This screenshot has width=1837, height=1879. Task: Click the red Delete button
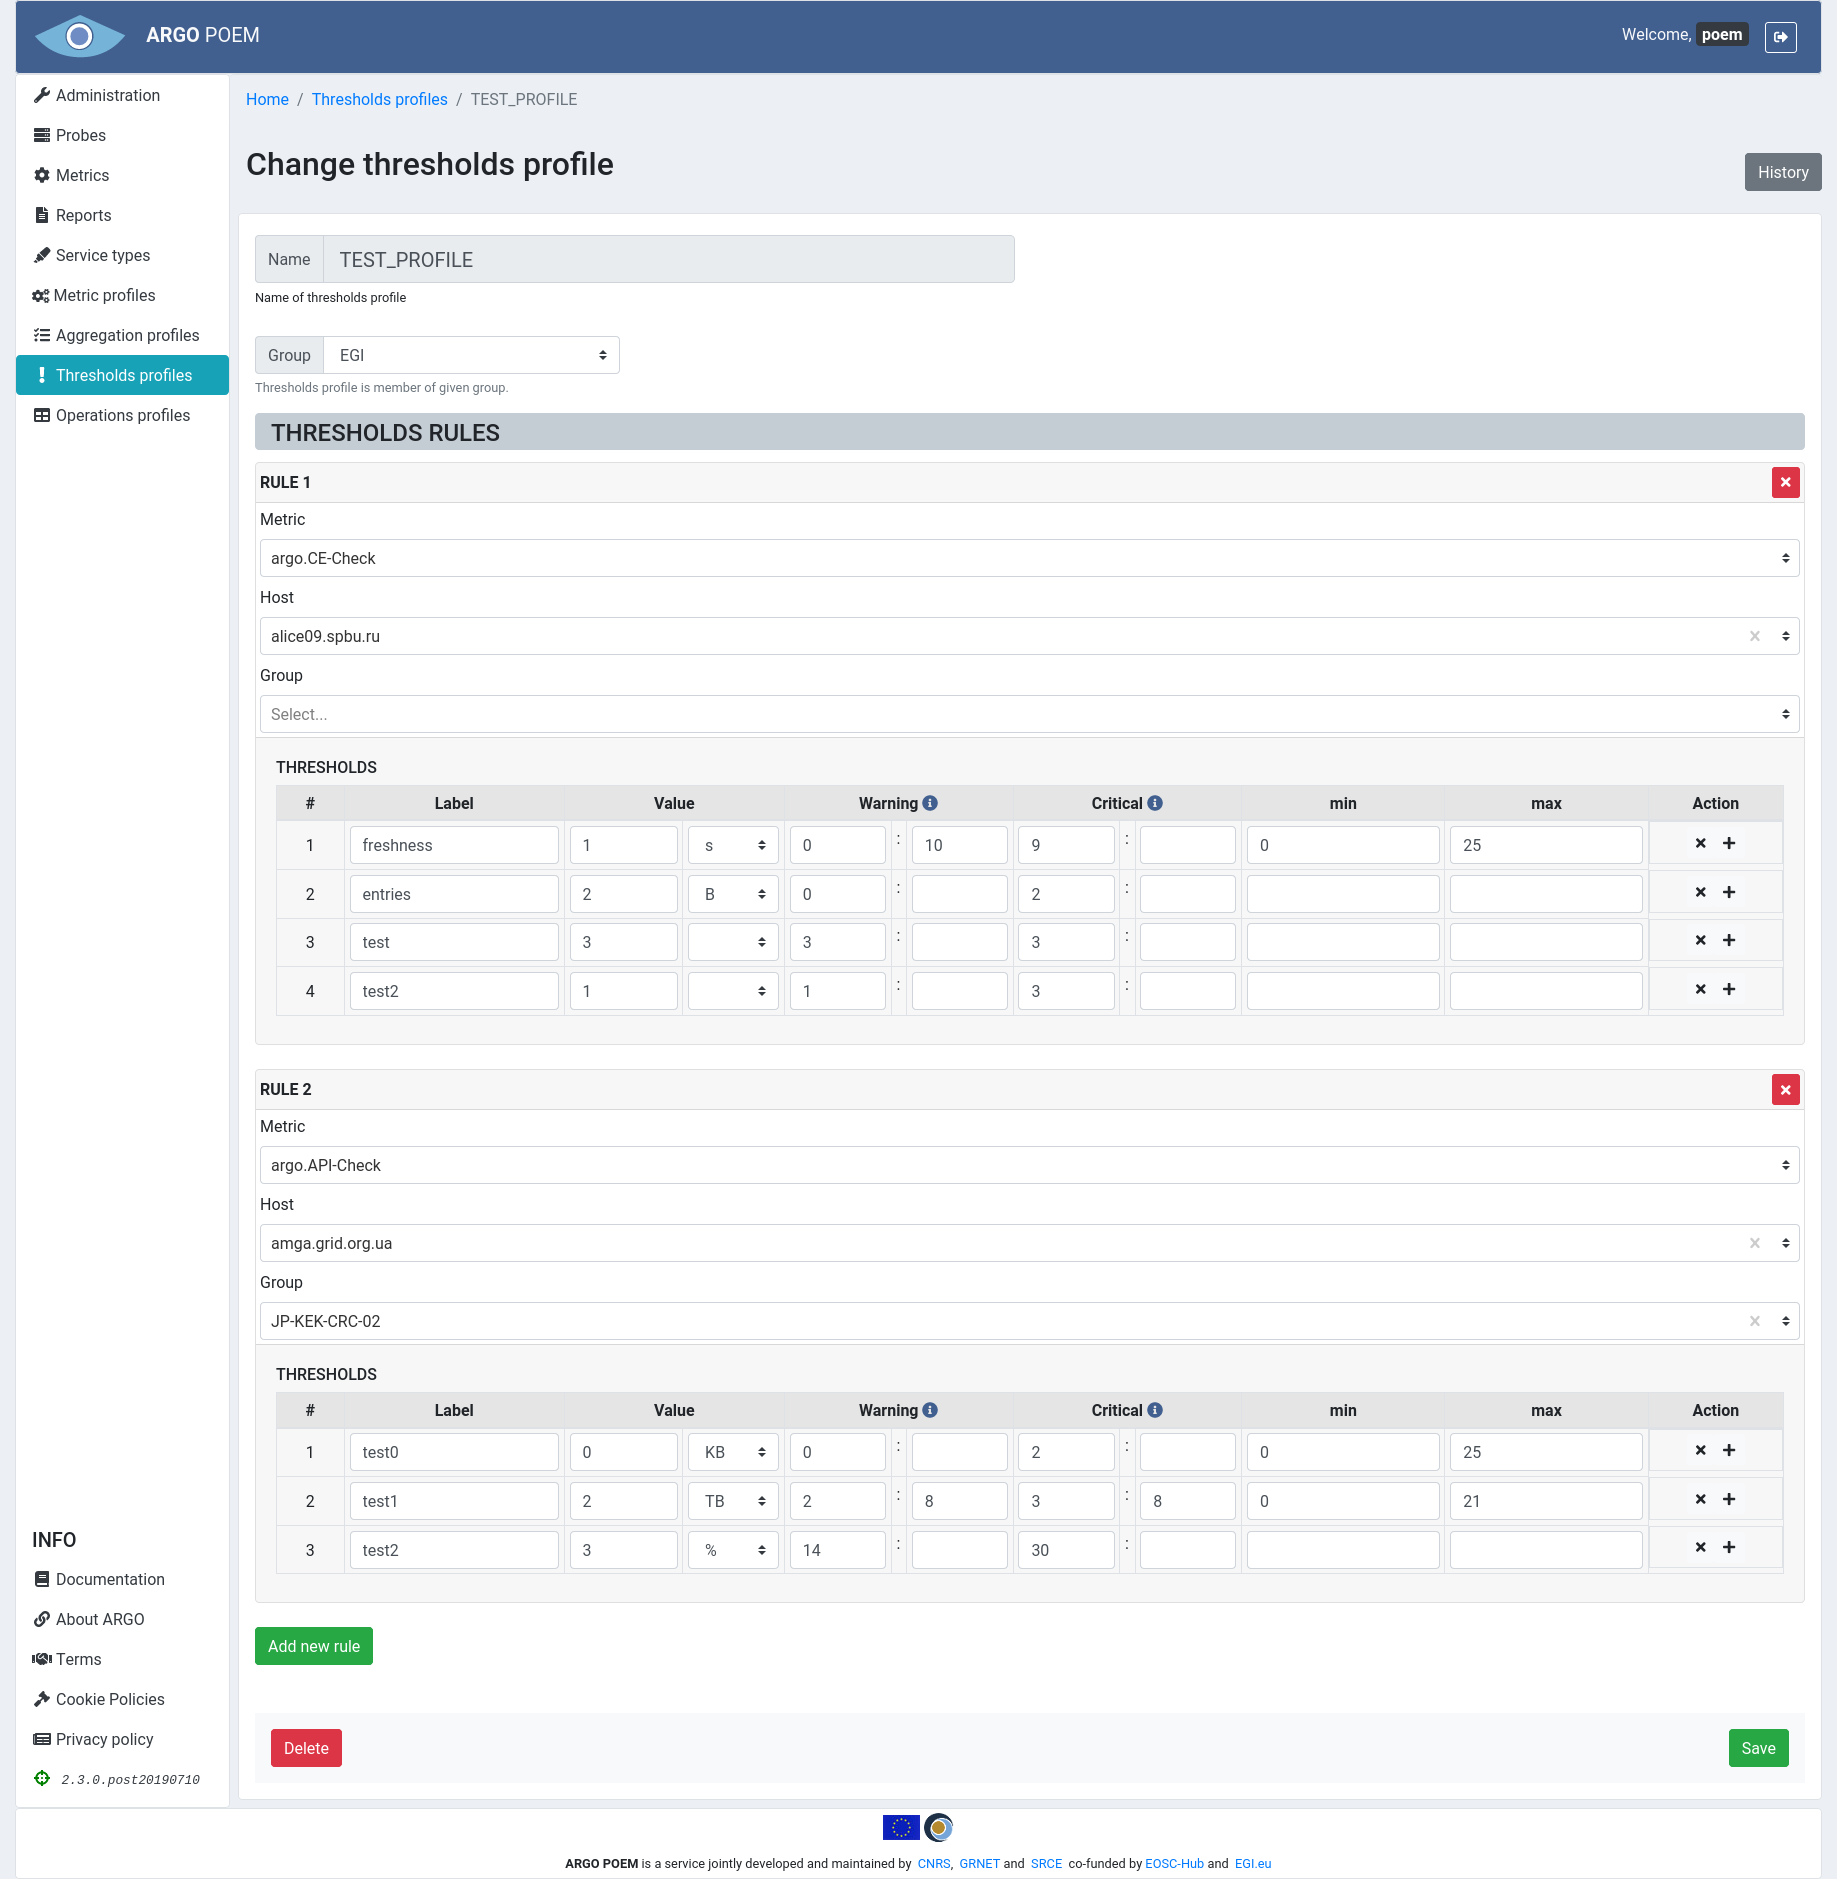pyautogui.click(x=306, y=1748)
